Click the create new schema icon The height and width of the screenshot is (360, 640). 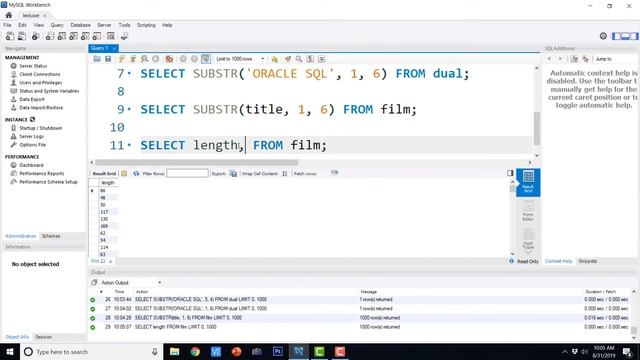(50, 36)
